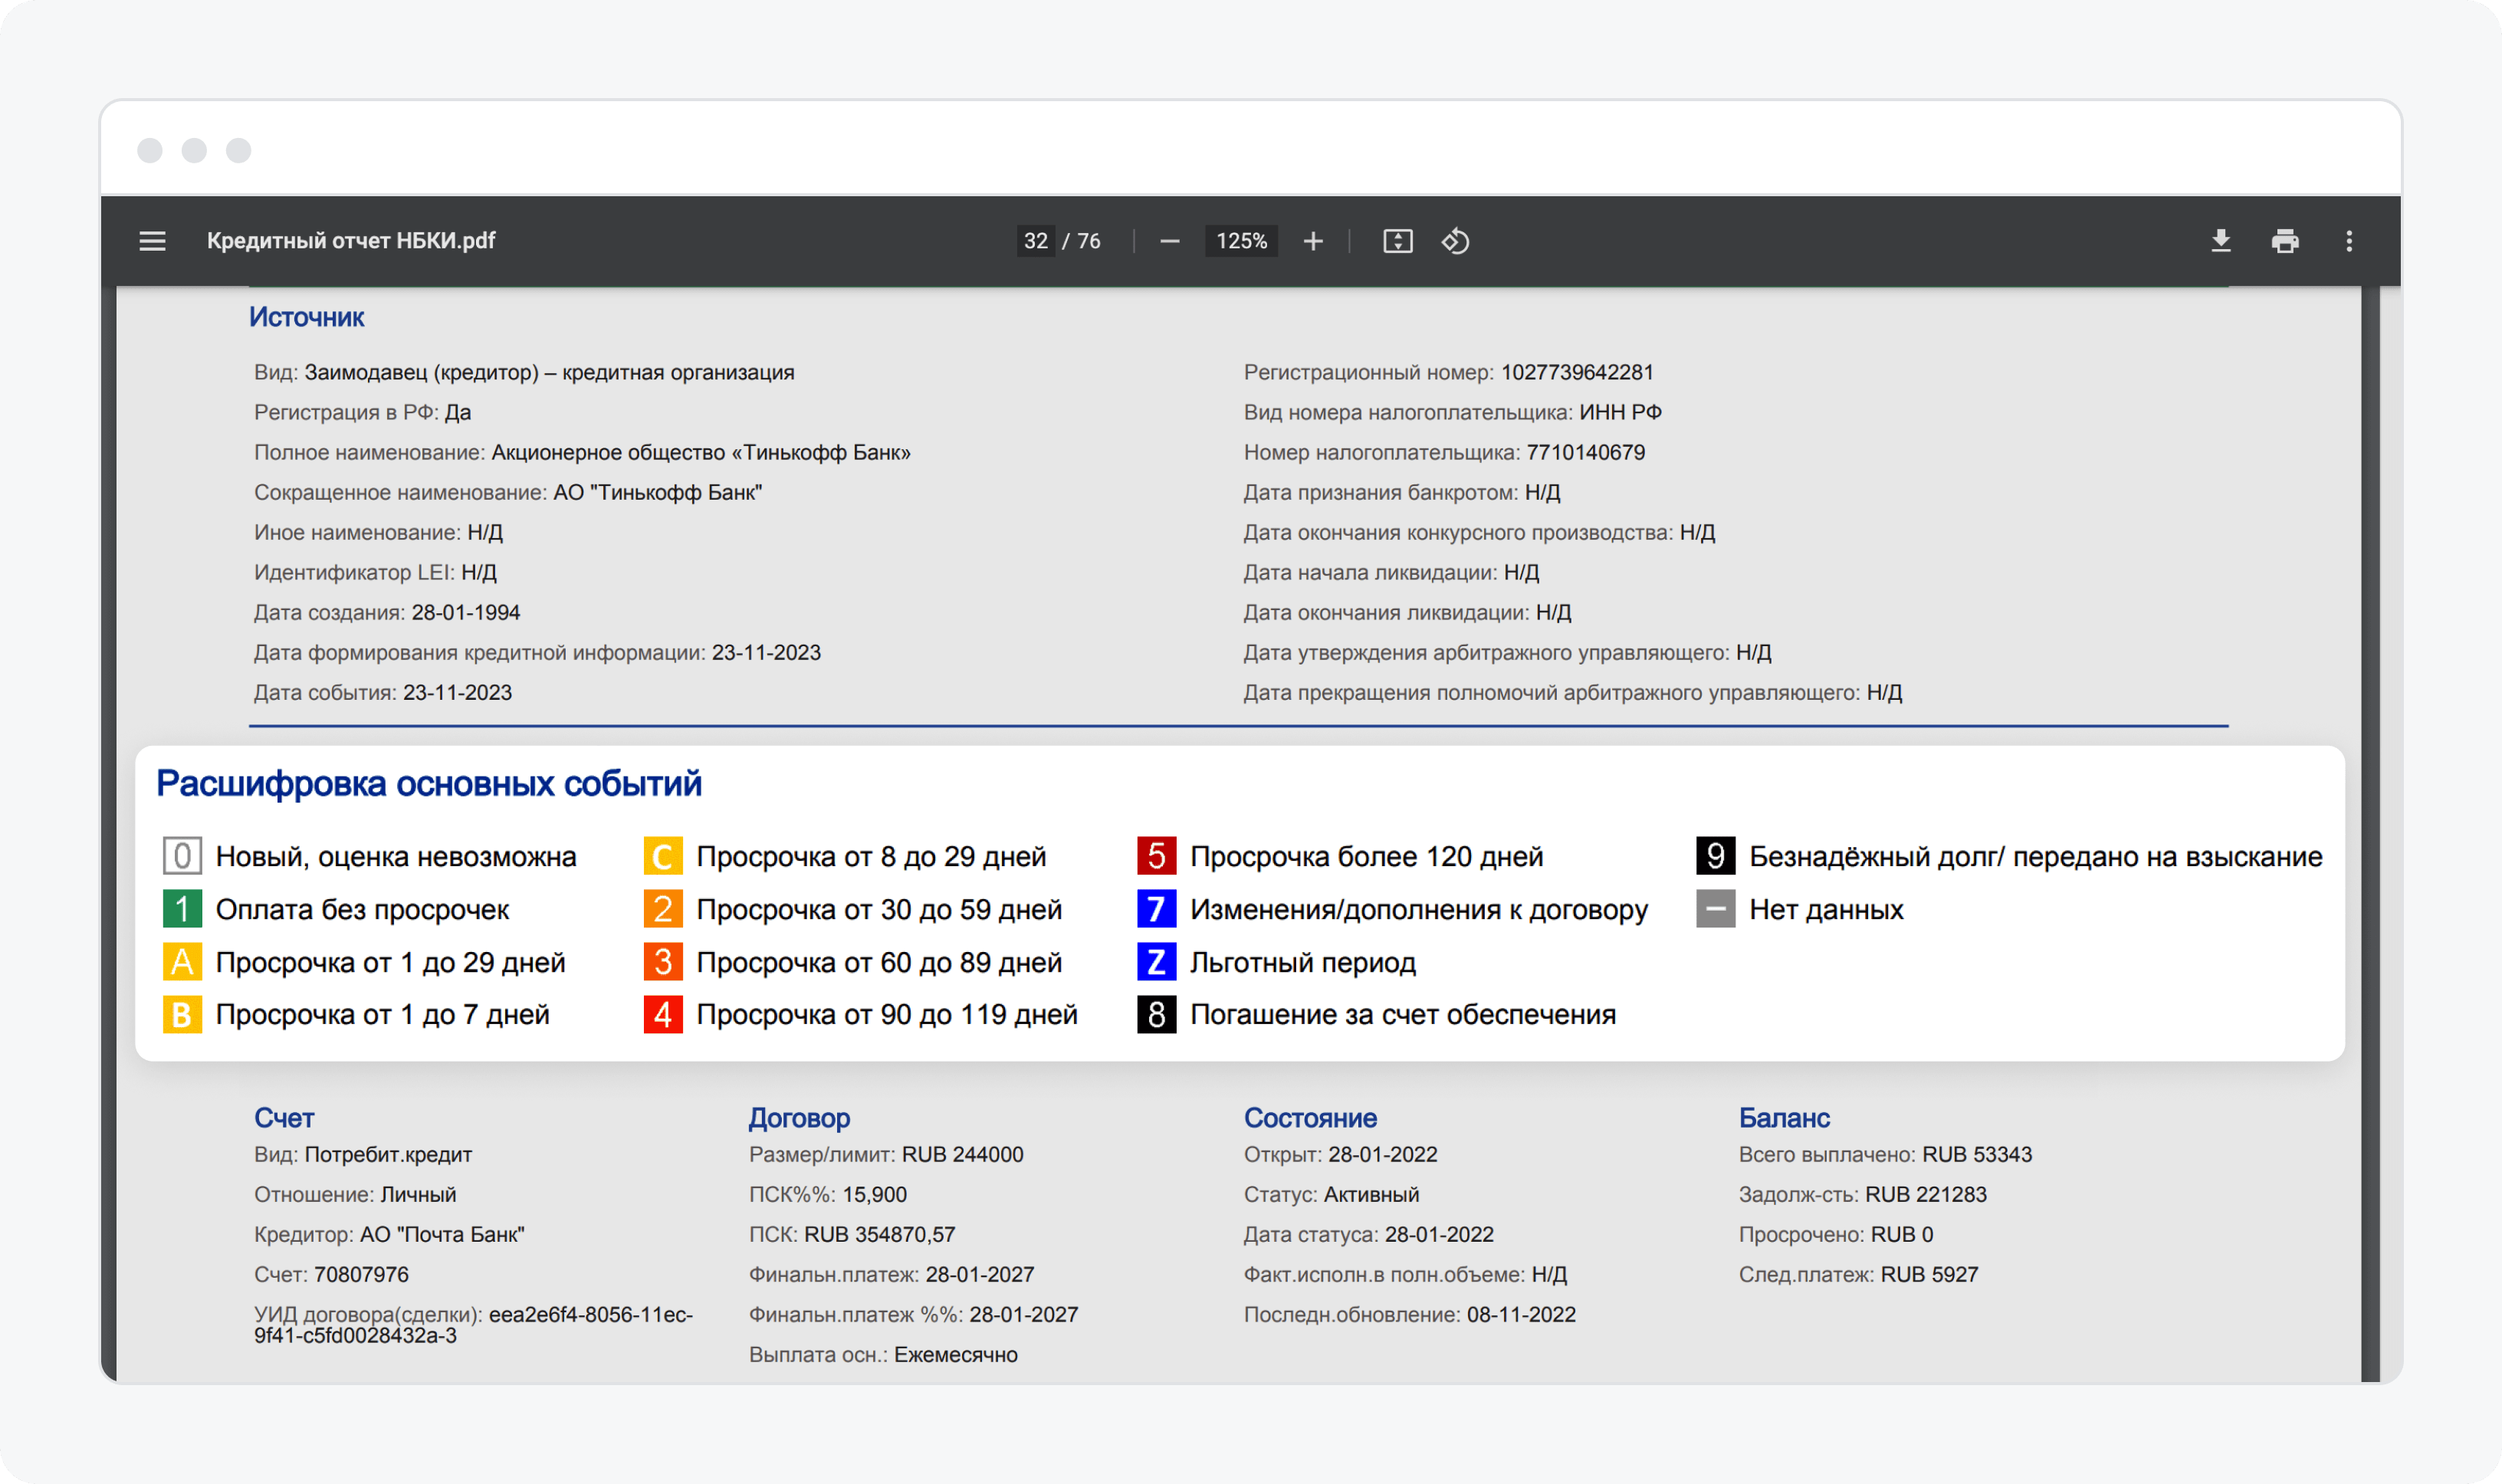Select taxpayer number 7710140679

tap(1585, 452)
